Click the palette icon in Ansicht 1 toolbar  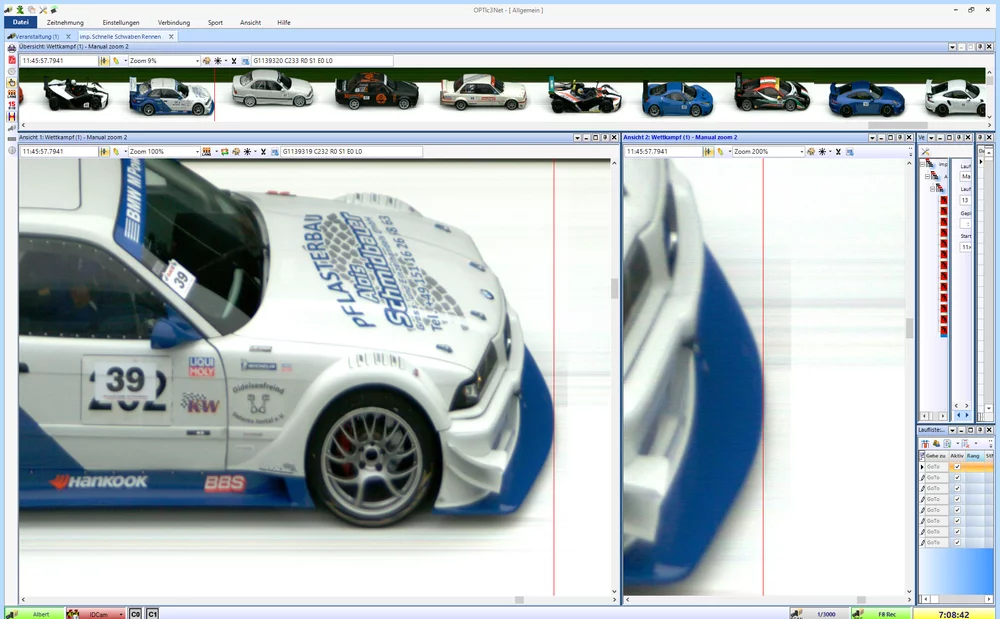point(236,152)
